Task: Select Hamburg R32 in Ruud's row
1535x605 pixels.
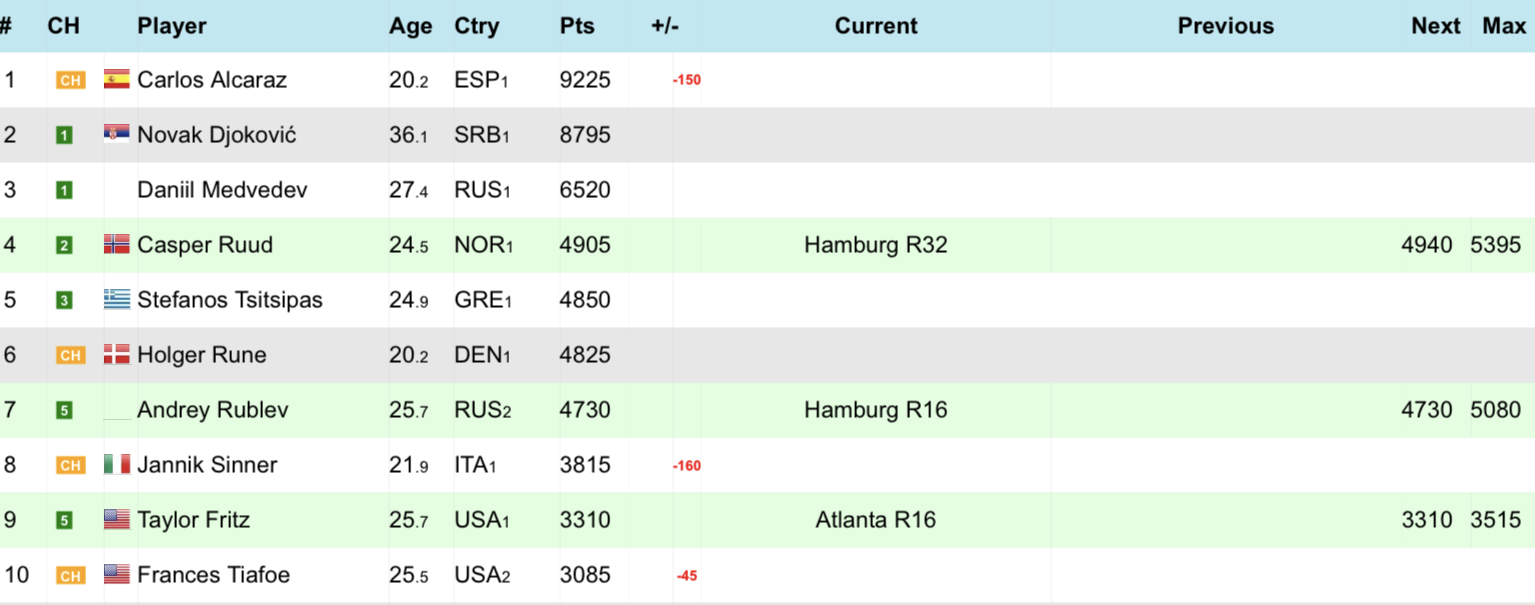Action: [x=876, y=245]
